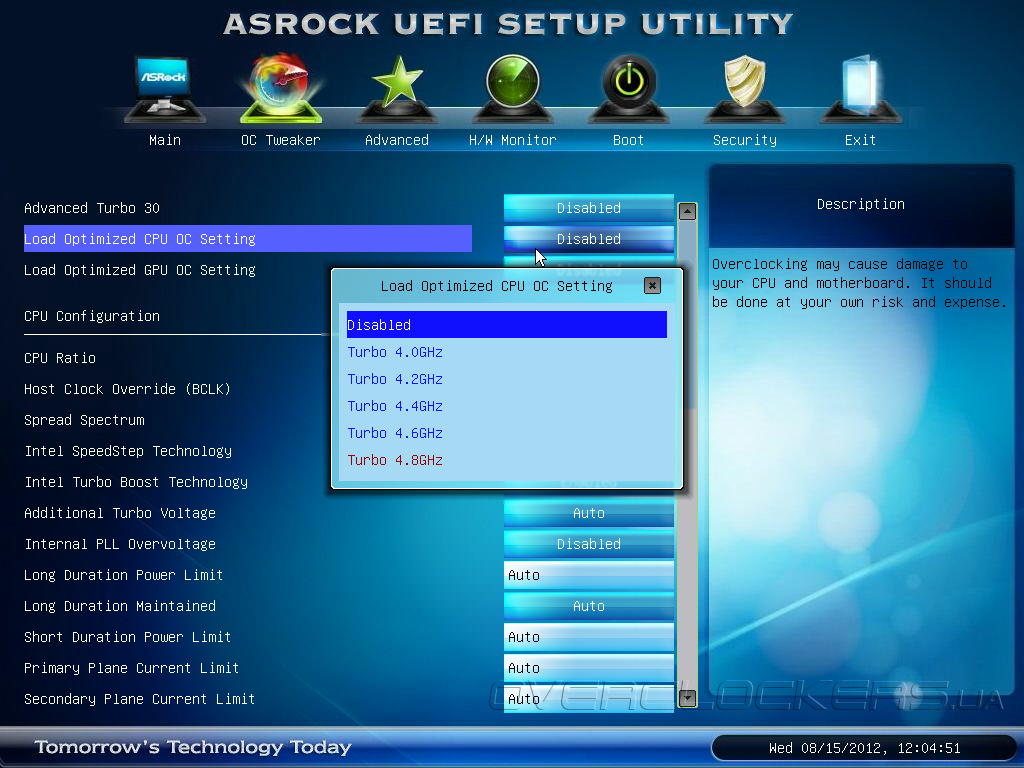Viewport: 1024px width, 768px height.
Task: Select Load Optimized CPU OC Setting row
Action: point(248,239)
